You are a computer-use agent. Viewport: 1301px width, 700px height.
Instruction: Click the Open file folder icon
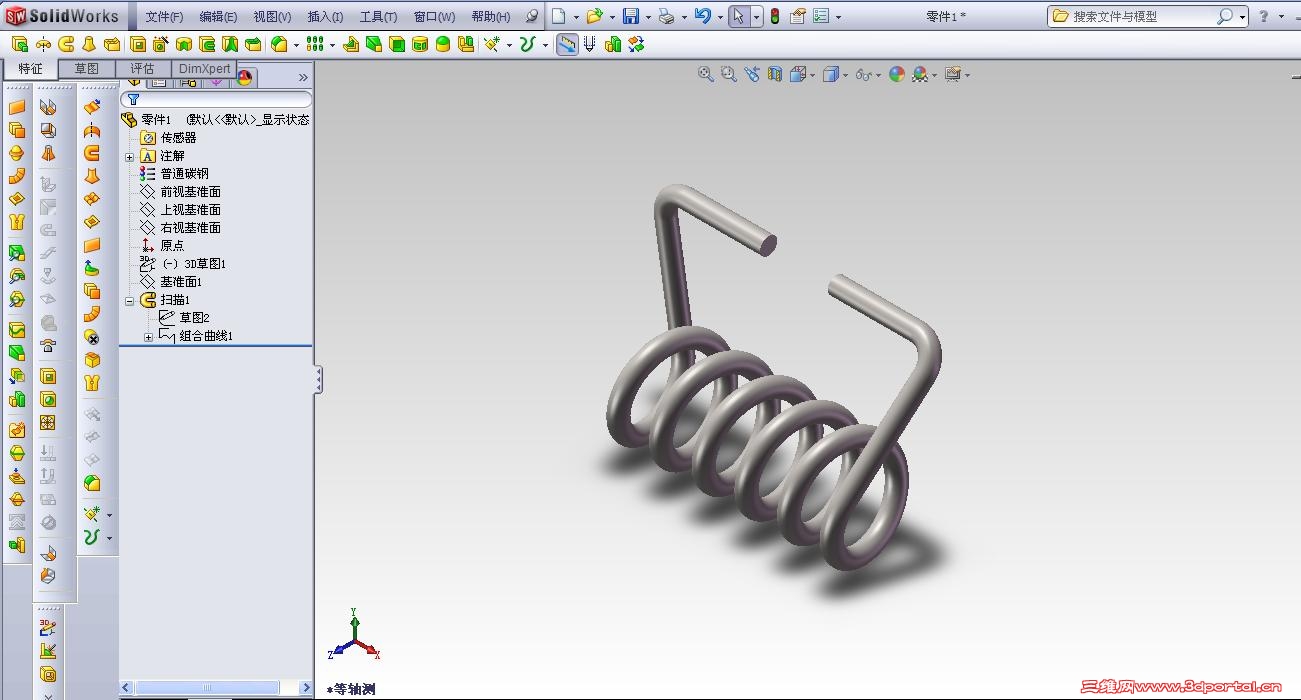click(594, 16)
